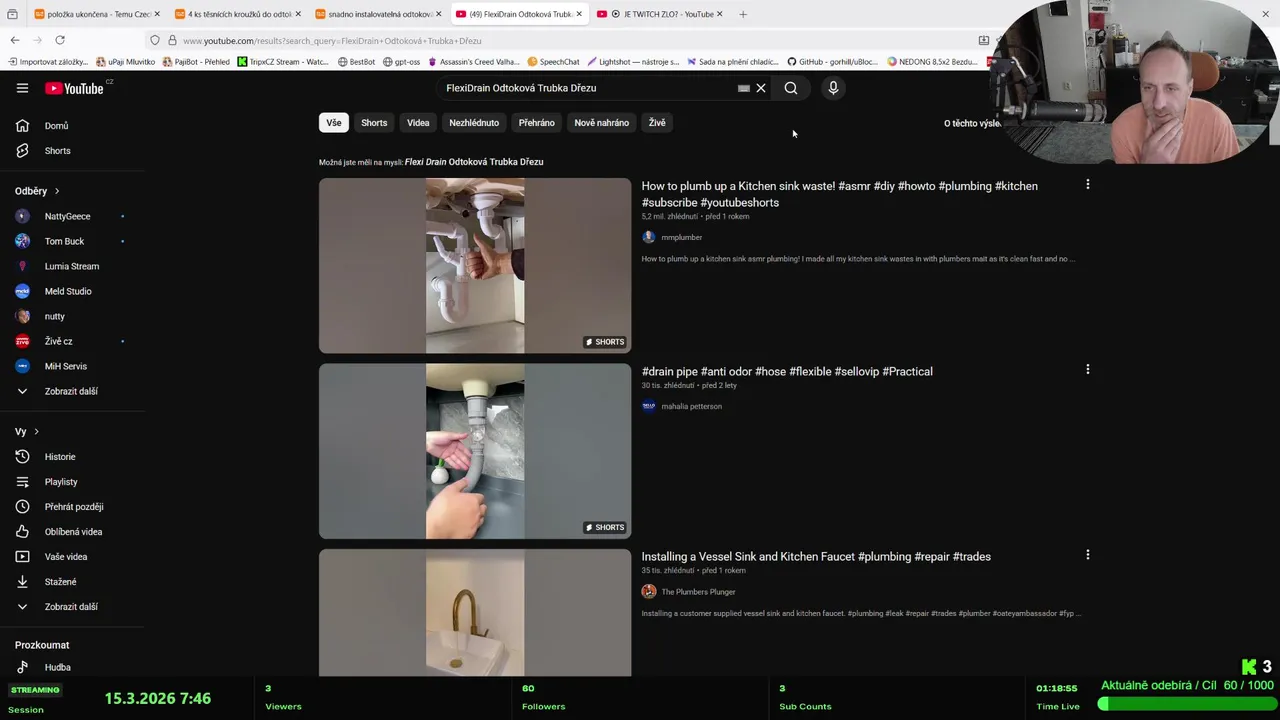Open Domů in the sidebar

pyautogui.click(x=56, y=126)
